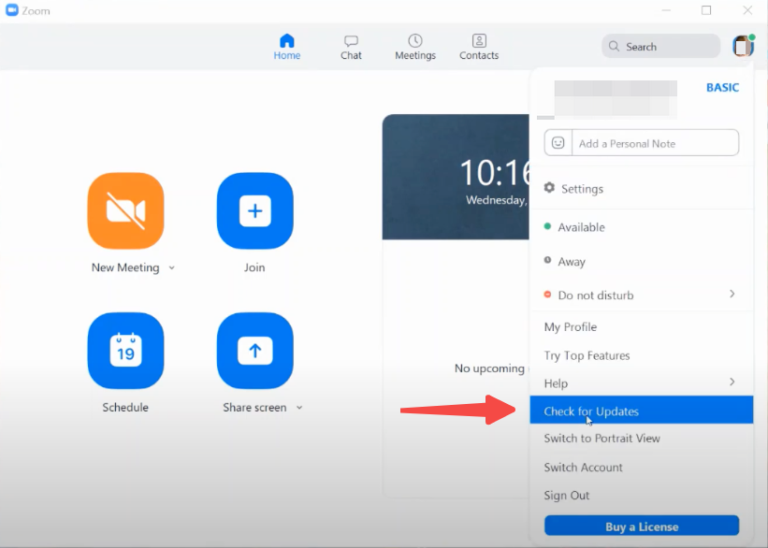Choose Check for Updates

click(x=642, y=410)
